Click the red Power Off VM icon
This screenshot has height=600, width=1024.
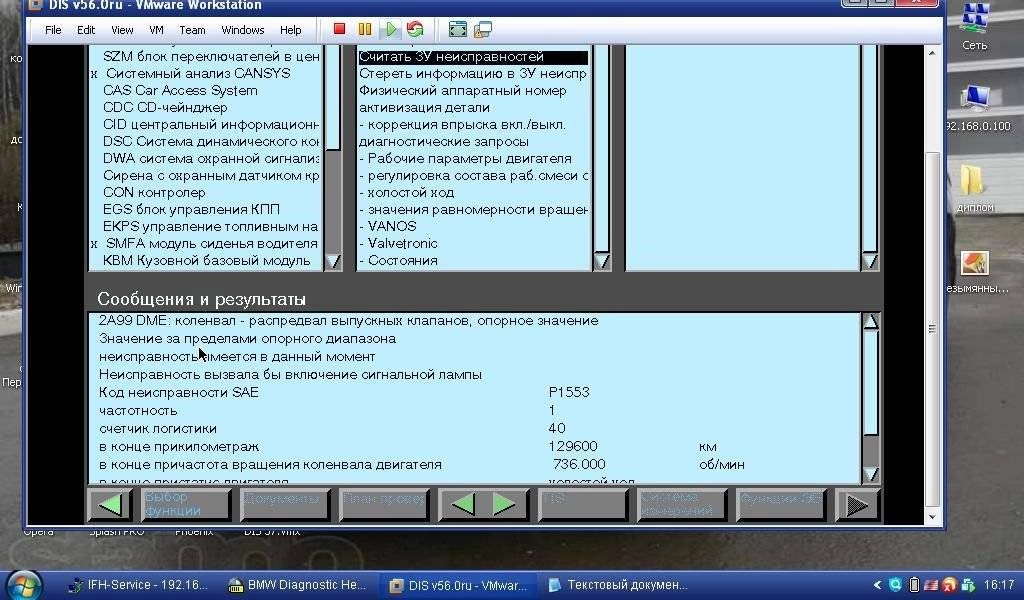pos(339,29)
